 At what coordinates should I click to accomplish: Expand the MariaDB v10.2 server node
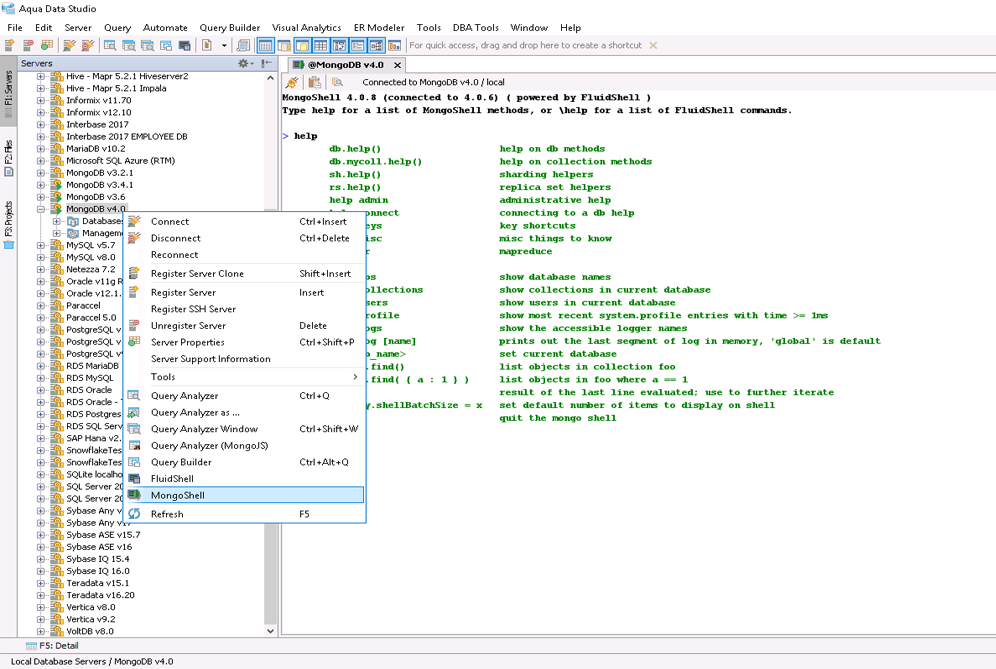pyautogui.click(x=41, y=149)
